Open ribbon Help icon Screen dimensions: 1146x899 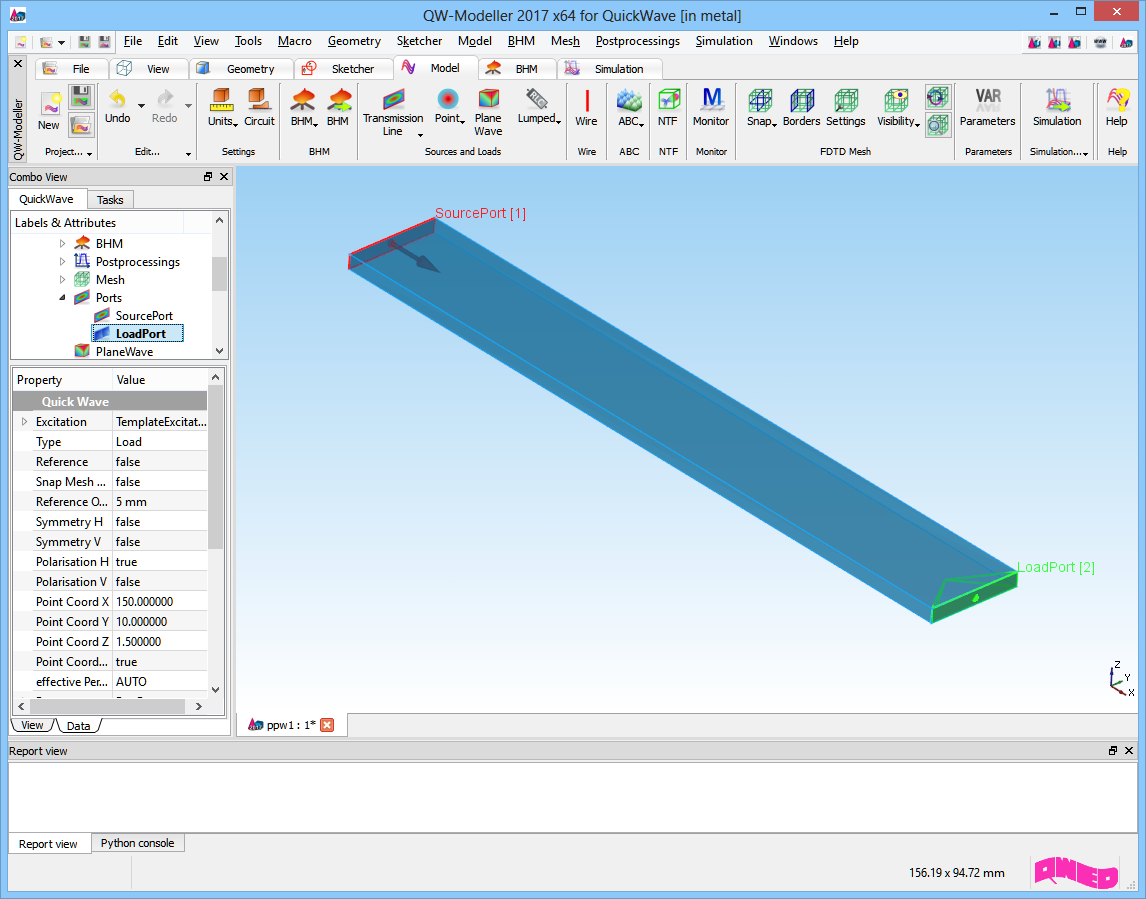tap(1117, 107)
